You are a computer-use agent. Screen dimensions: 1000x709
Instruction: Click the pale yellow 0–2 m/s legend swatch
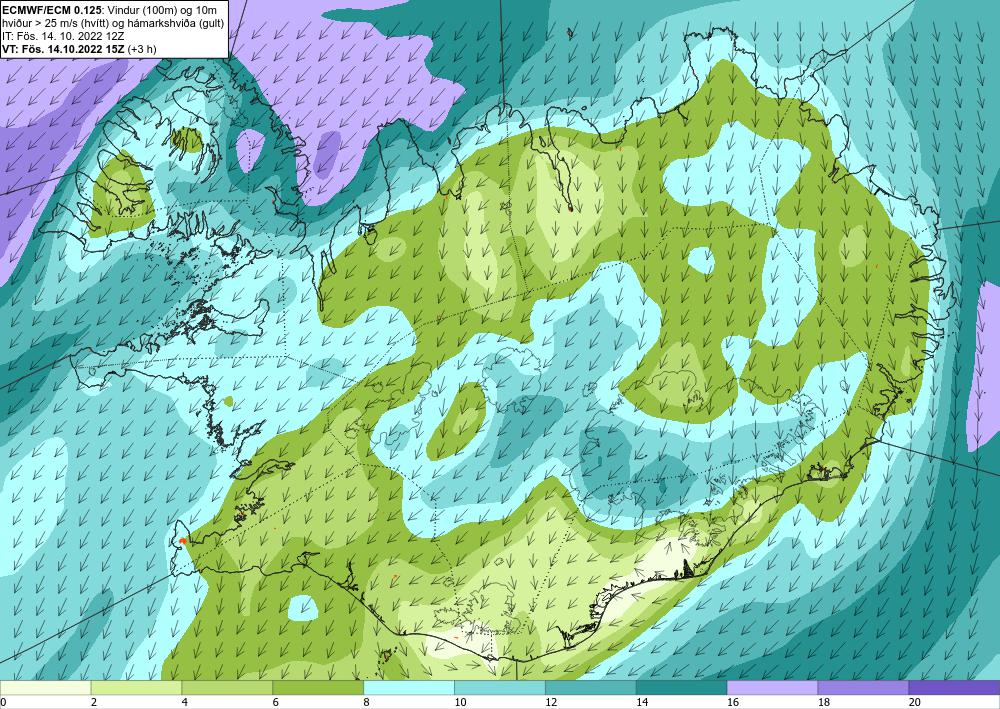[x=45, y=688]
